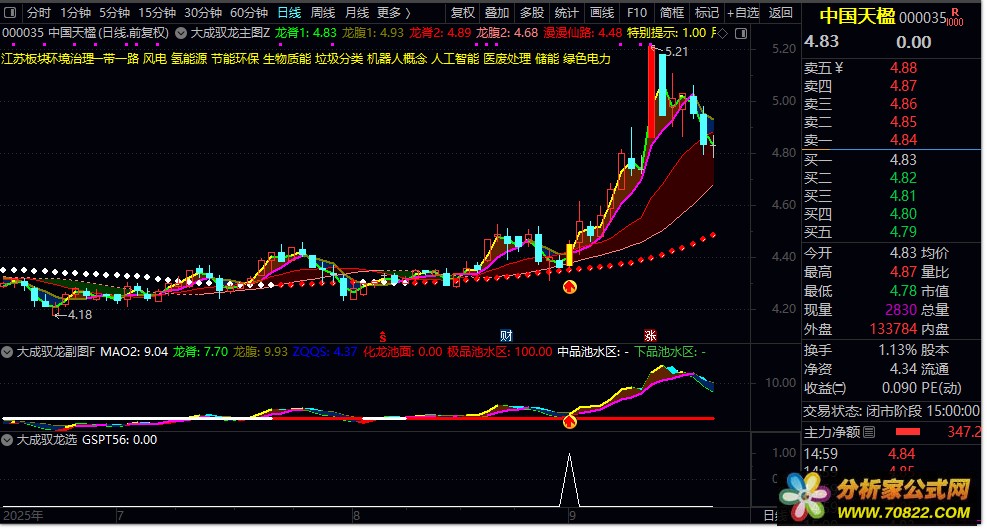Screen dimensions: 987x529
Task: Select the 60分钟 period
Action: pos(249,12)
